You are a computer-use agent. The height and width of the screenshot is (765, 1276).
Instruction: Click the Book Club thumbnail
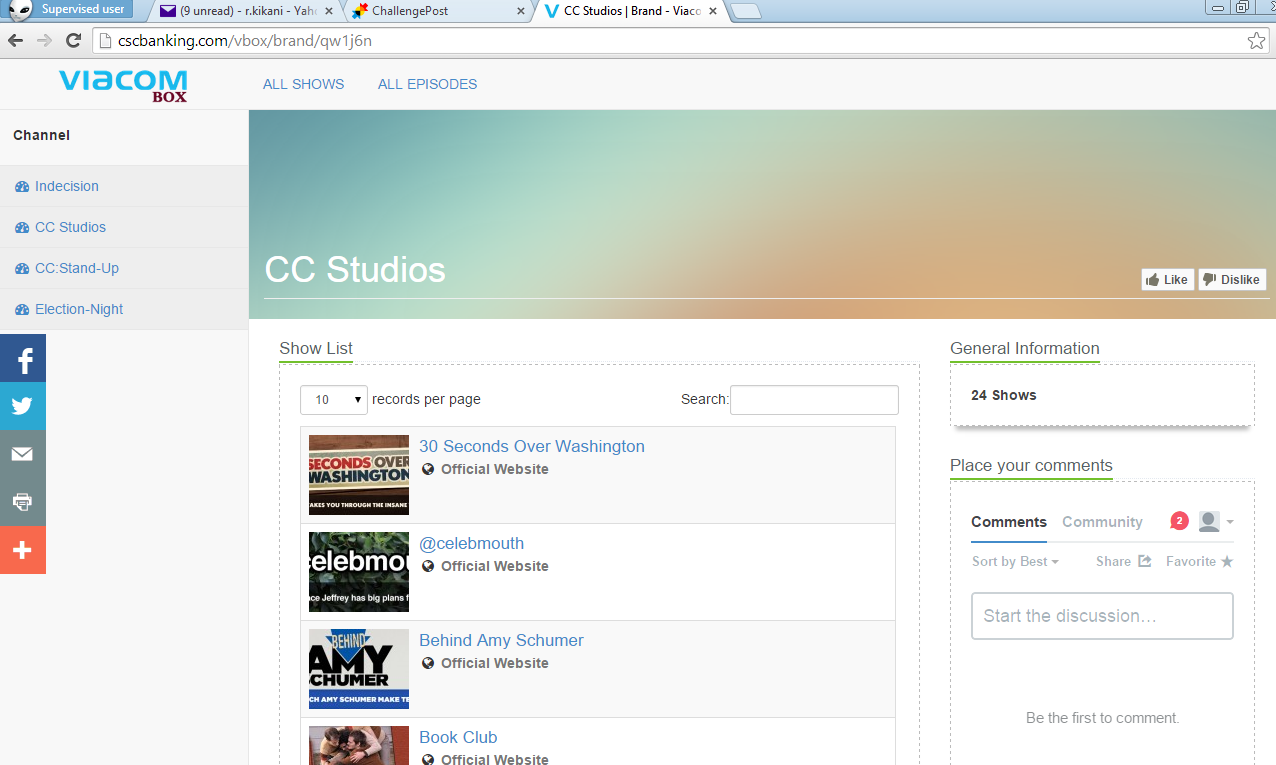pyautogui.click(x=359, y=746)
